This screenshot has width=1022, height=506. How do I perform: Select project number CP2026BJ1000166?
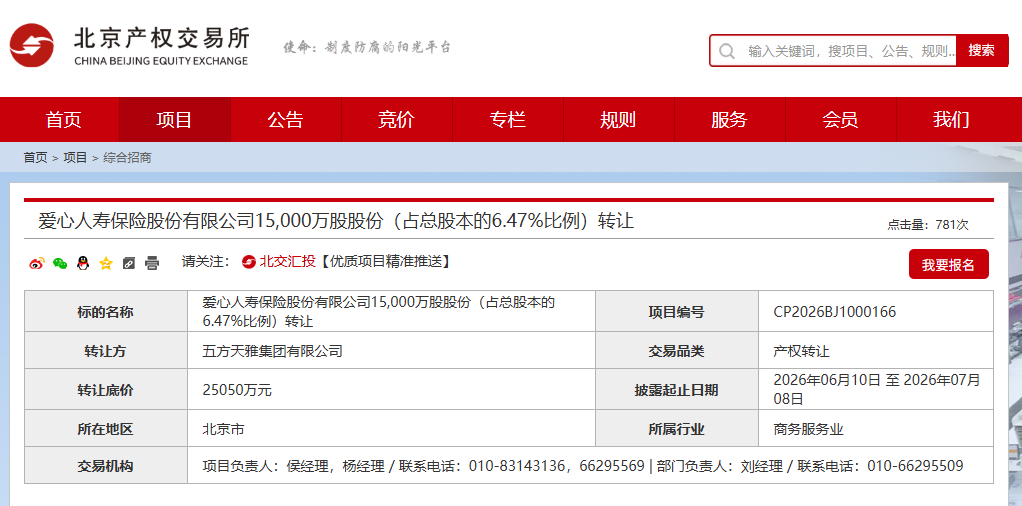[x=835, y=312]
